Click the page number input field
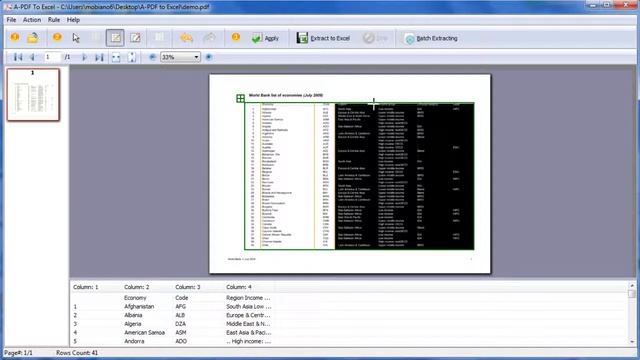 coord(52,57)
